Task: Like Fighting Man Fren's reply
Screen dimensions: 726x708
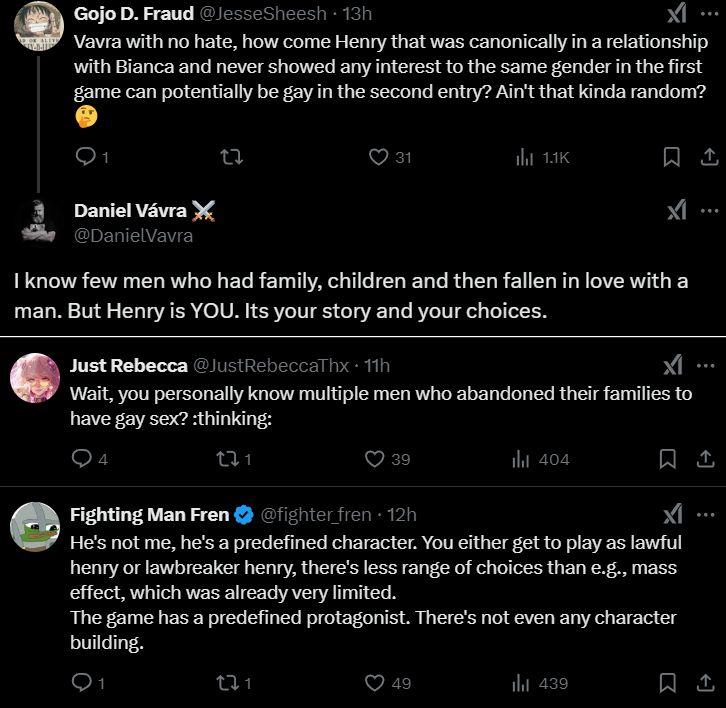Action: (374, 683)
